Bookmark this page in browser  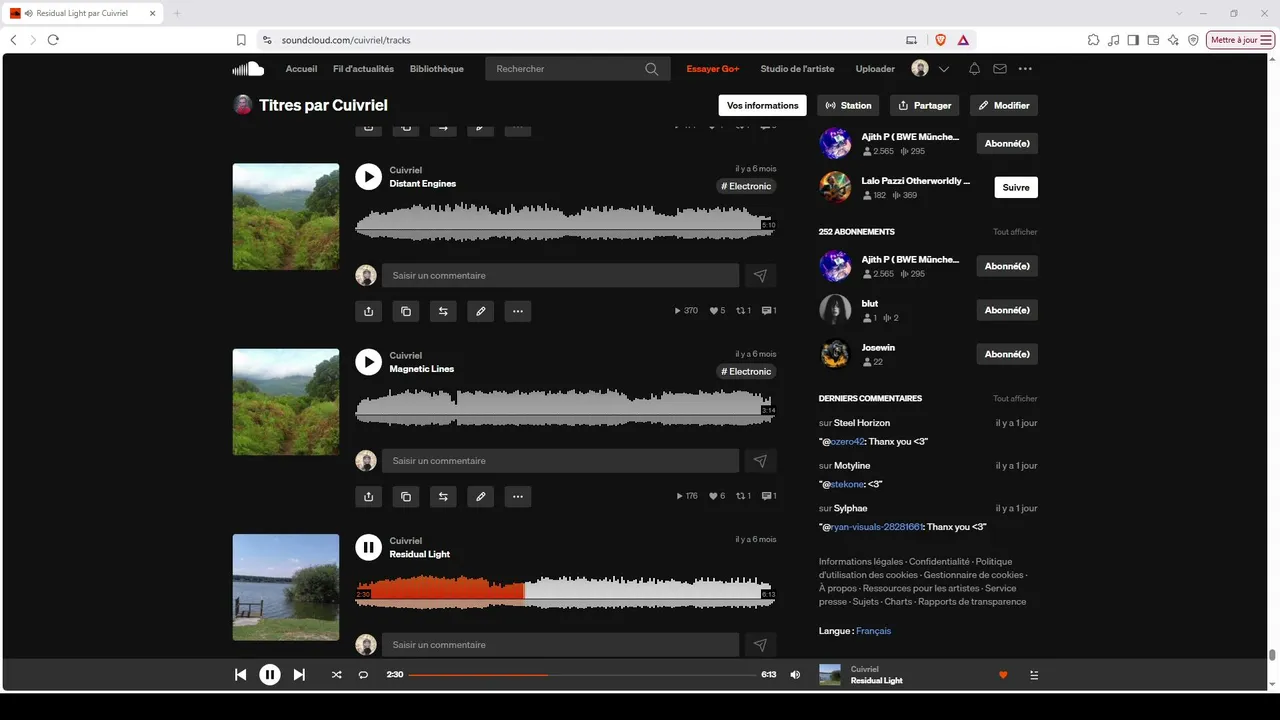(241, 40)
